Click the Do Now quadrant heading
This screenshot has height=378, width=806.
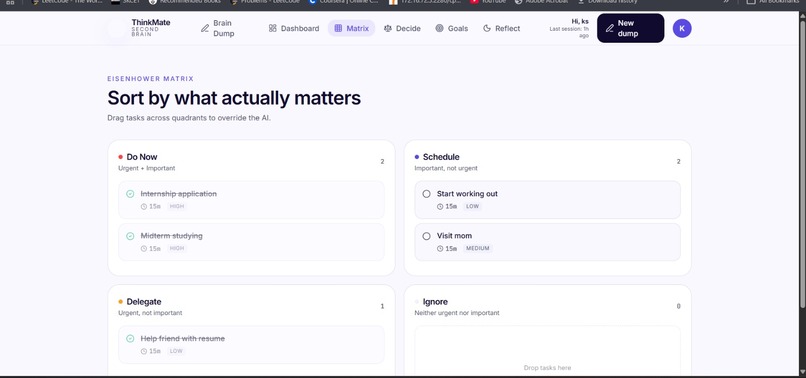[142, 157]
